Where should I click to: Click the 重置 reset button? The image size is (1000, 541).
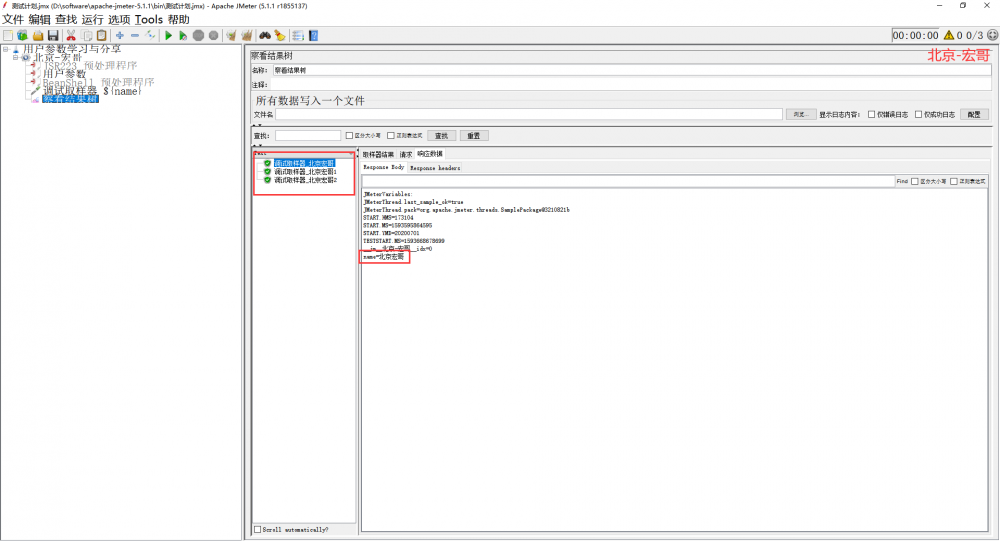tap(474, 135)
